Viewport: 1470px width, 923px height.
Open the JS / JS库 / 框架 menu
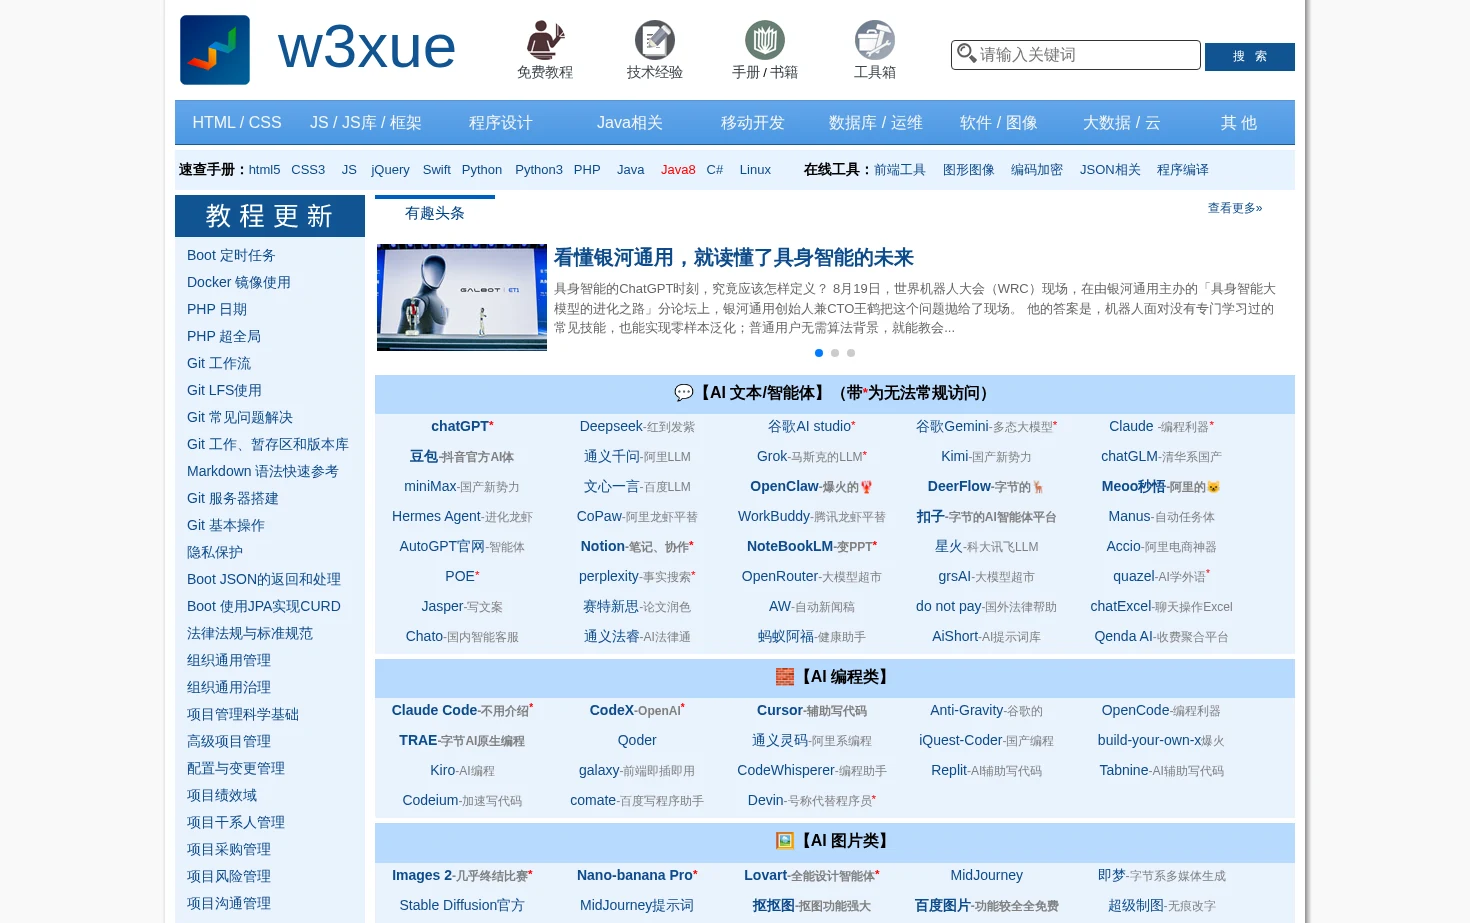click(366, 123)
